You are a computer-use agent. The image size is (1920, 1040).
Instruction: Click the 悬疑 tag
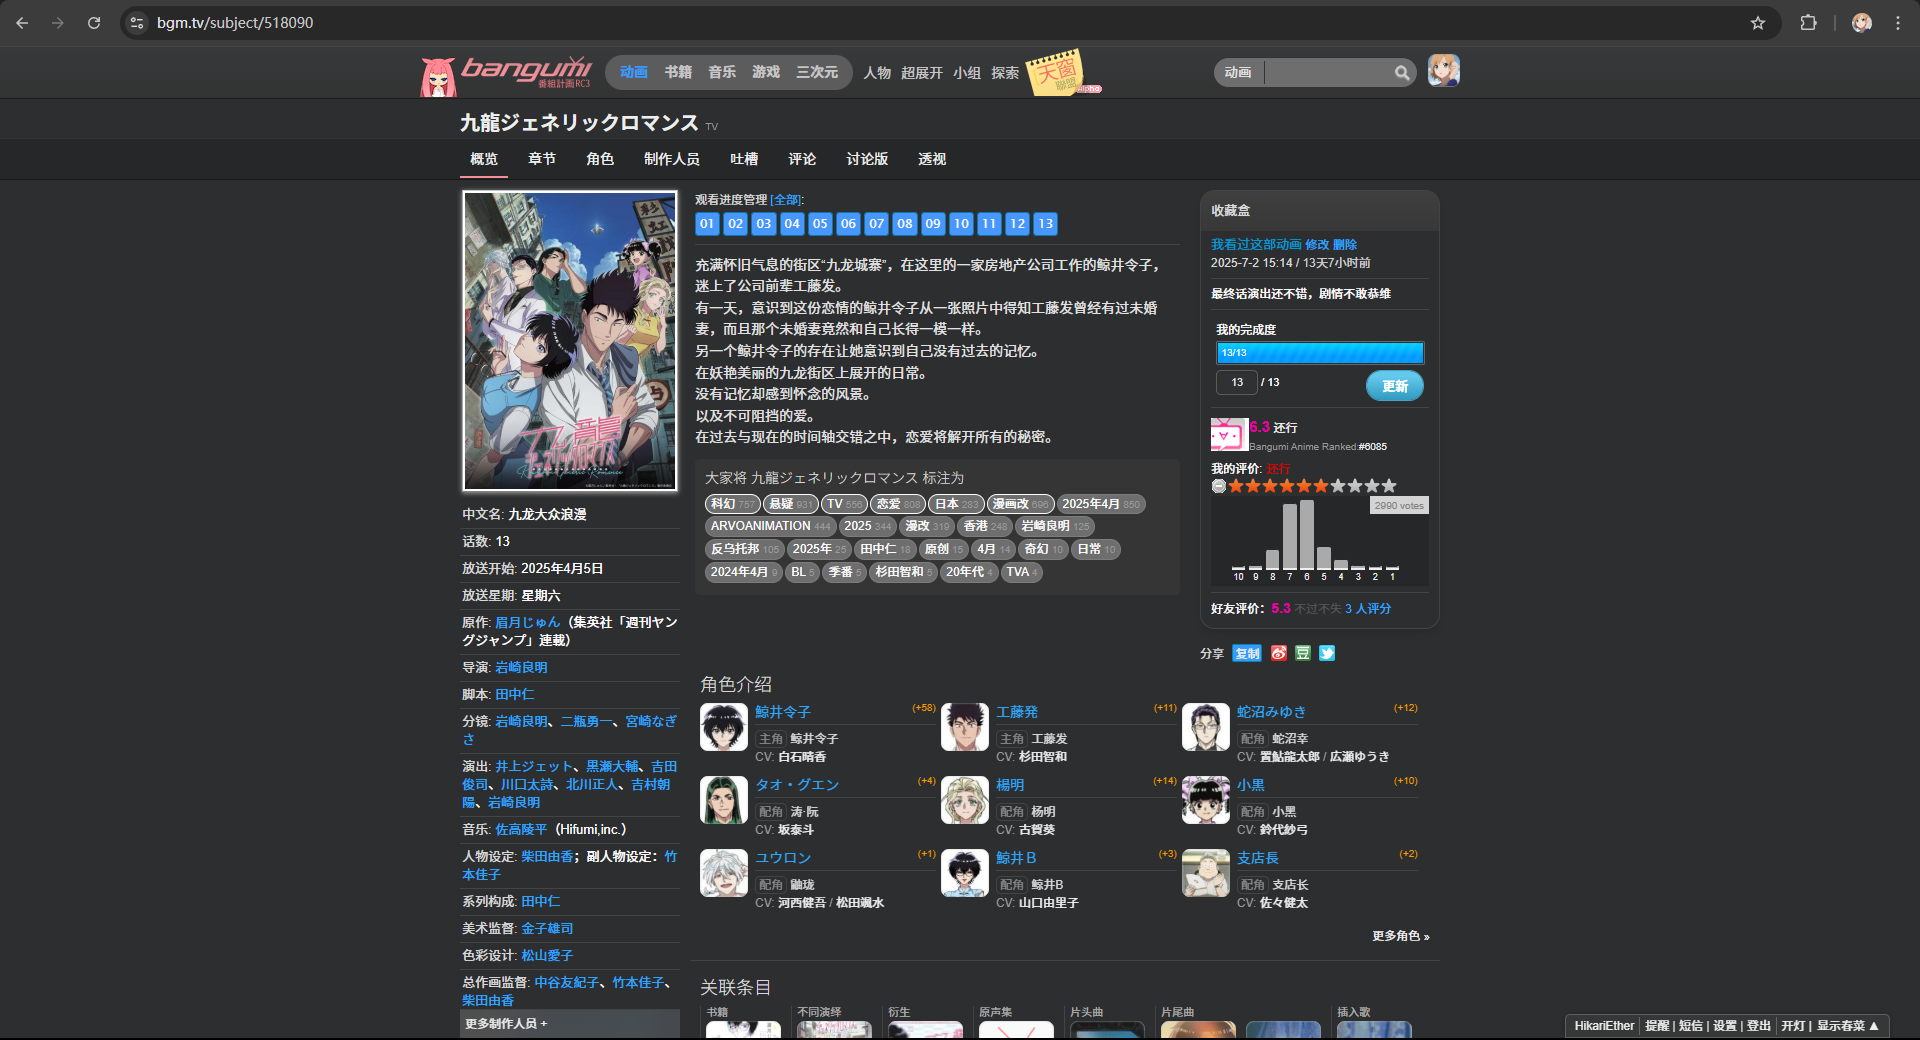(x=790, y=504)
